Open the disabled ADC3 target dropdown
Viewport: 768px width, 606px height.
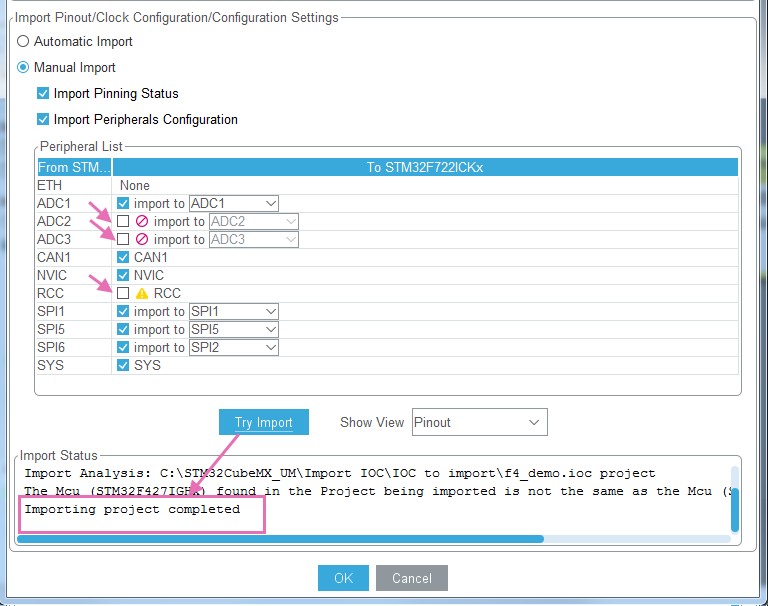254,239
